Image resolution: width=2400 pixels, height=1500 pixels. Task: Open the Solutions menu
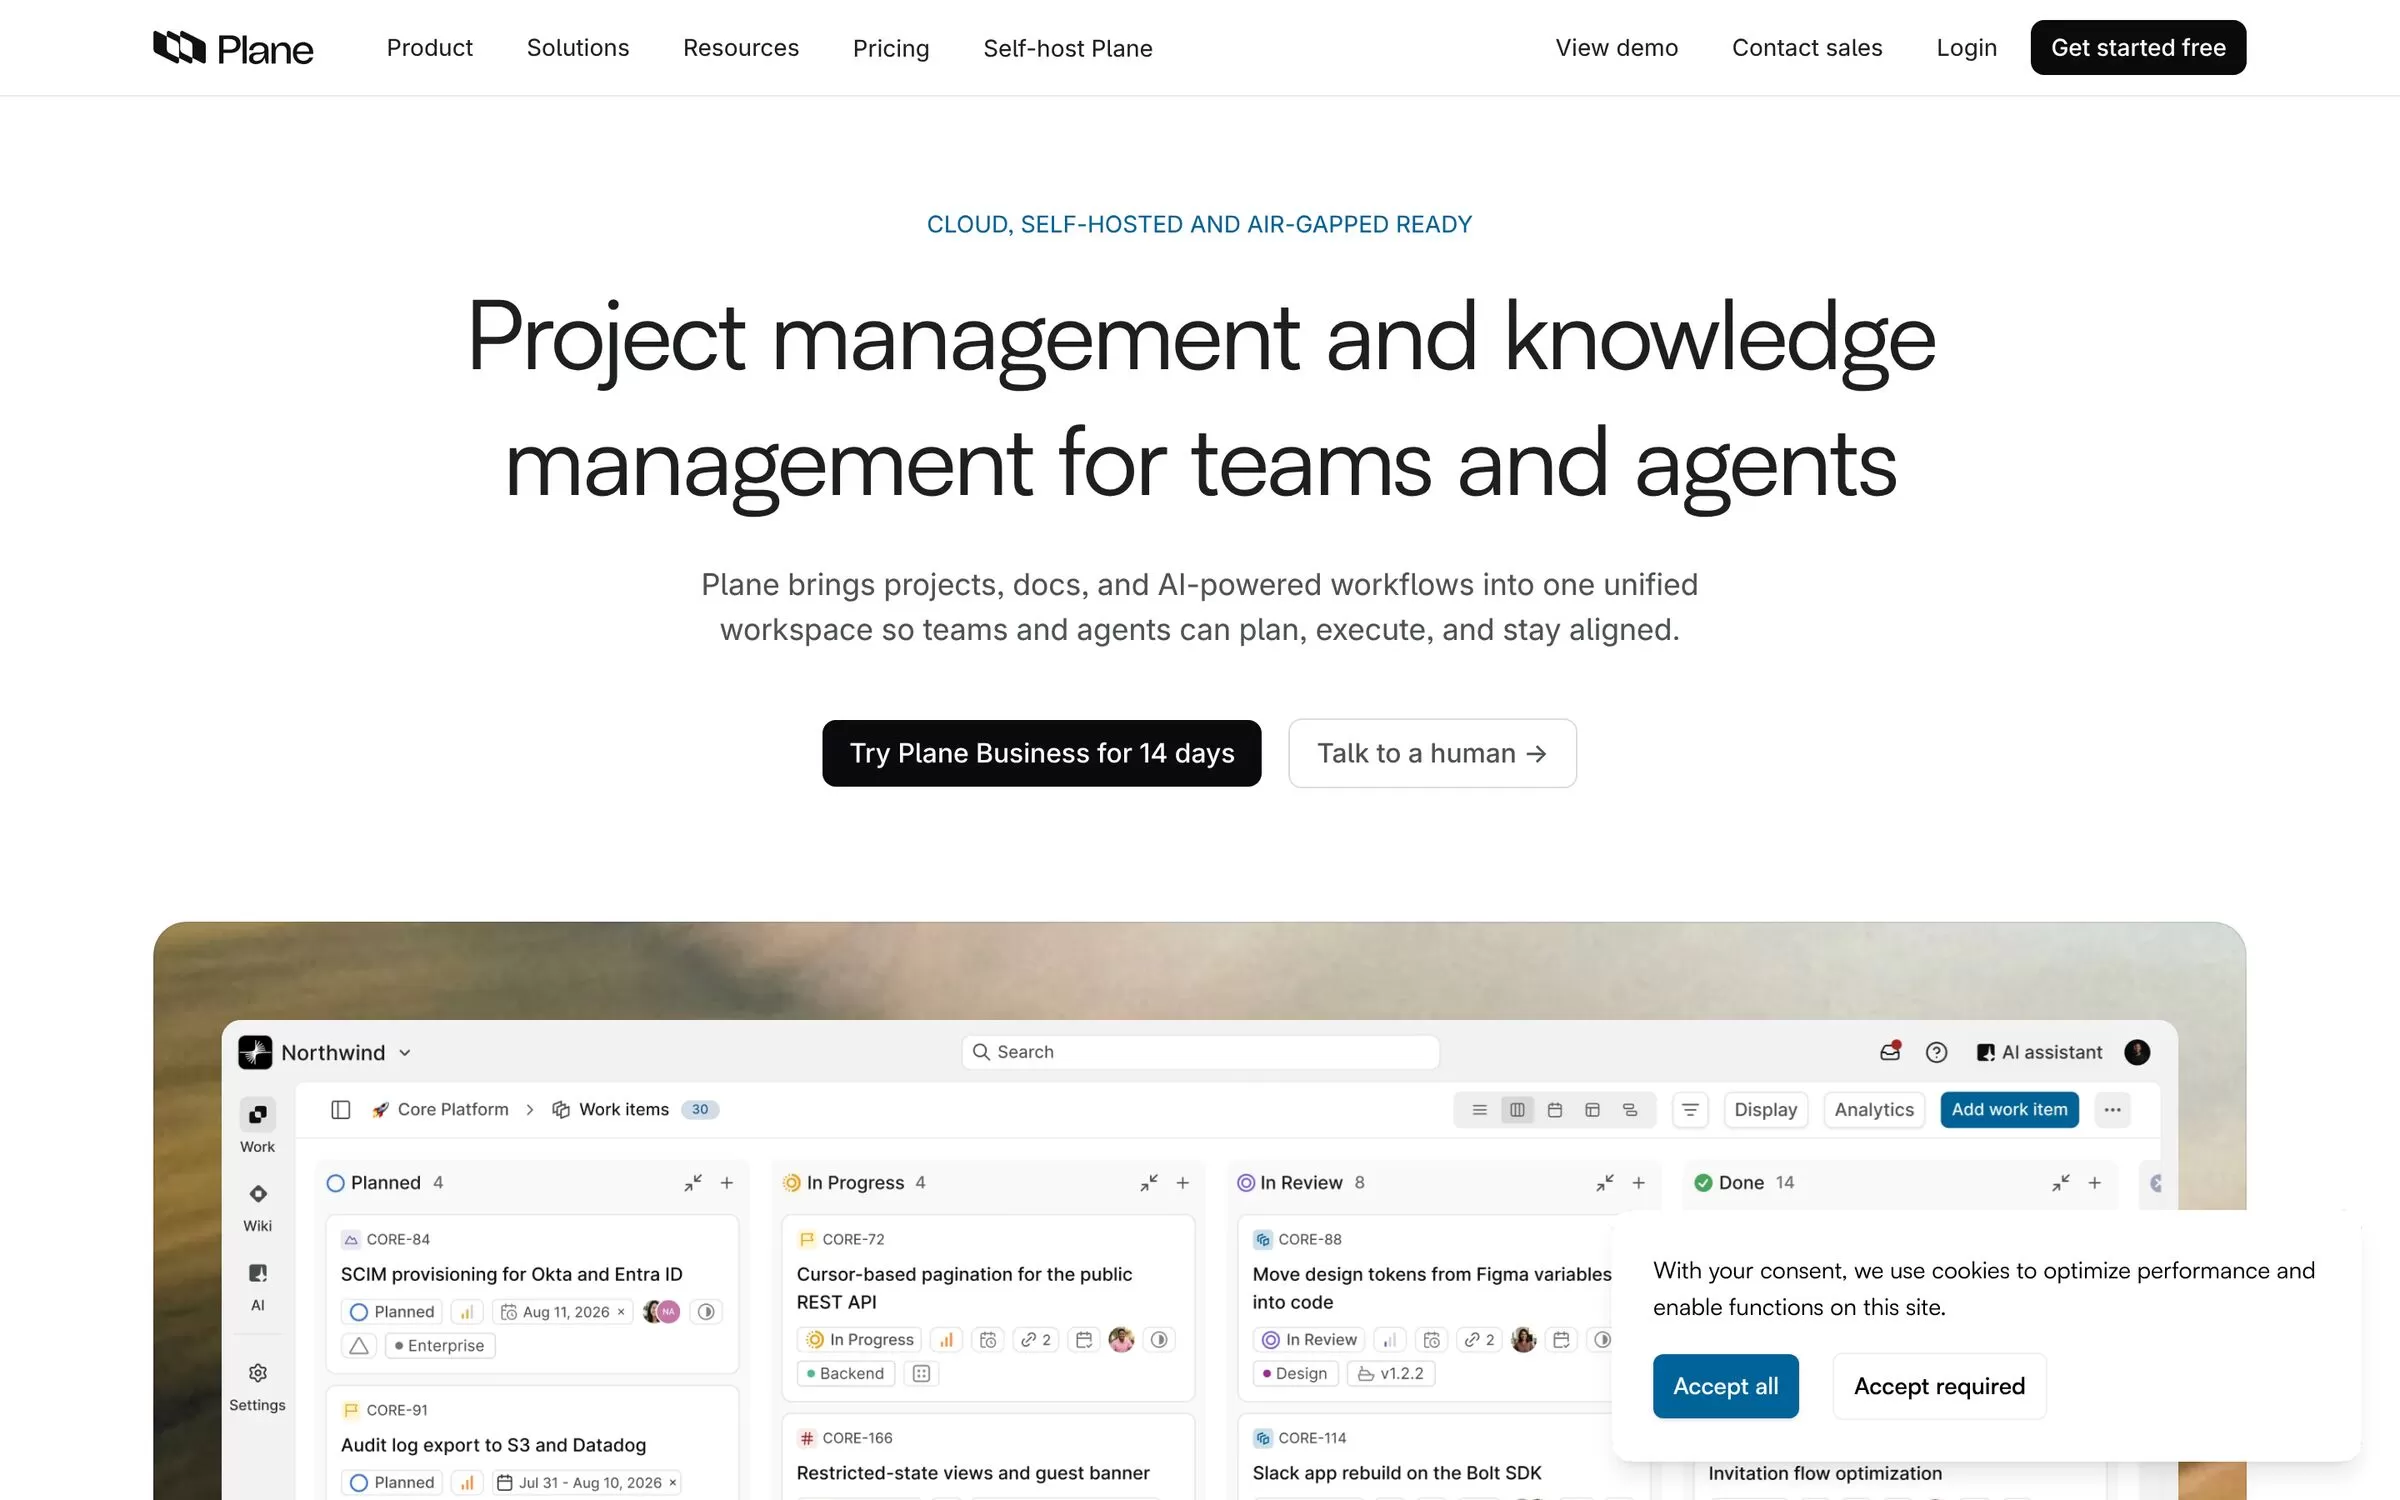(x=578, y=48)
